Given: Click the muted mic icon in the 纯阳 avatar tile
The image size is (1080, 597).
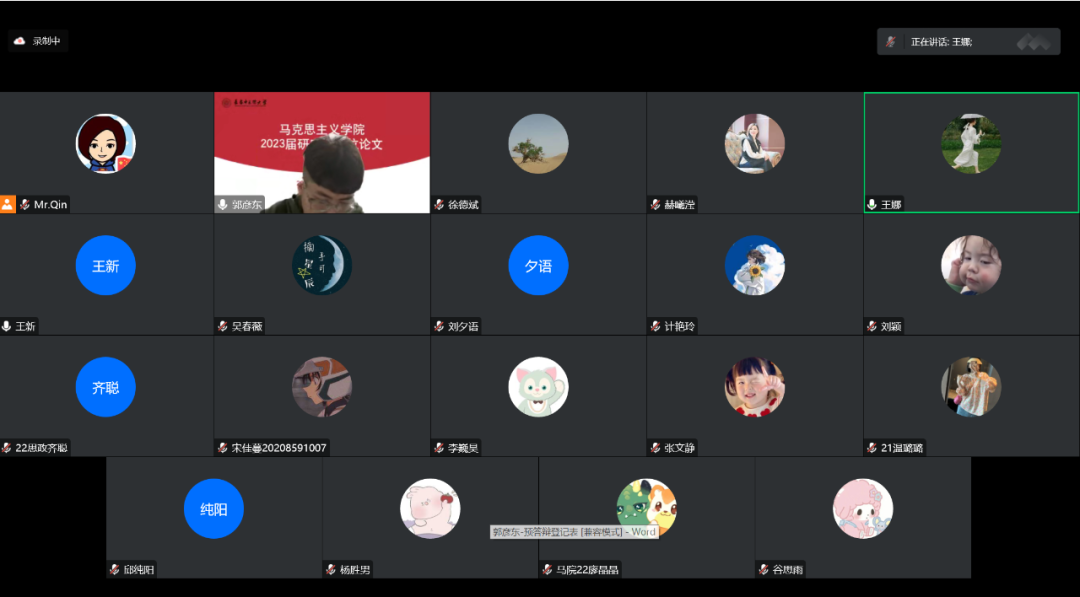Looking at the screenshot, I should tap(114, 569).
